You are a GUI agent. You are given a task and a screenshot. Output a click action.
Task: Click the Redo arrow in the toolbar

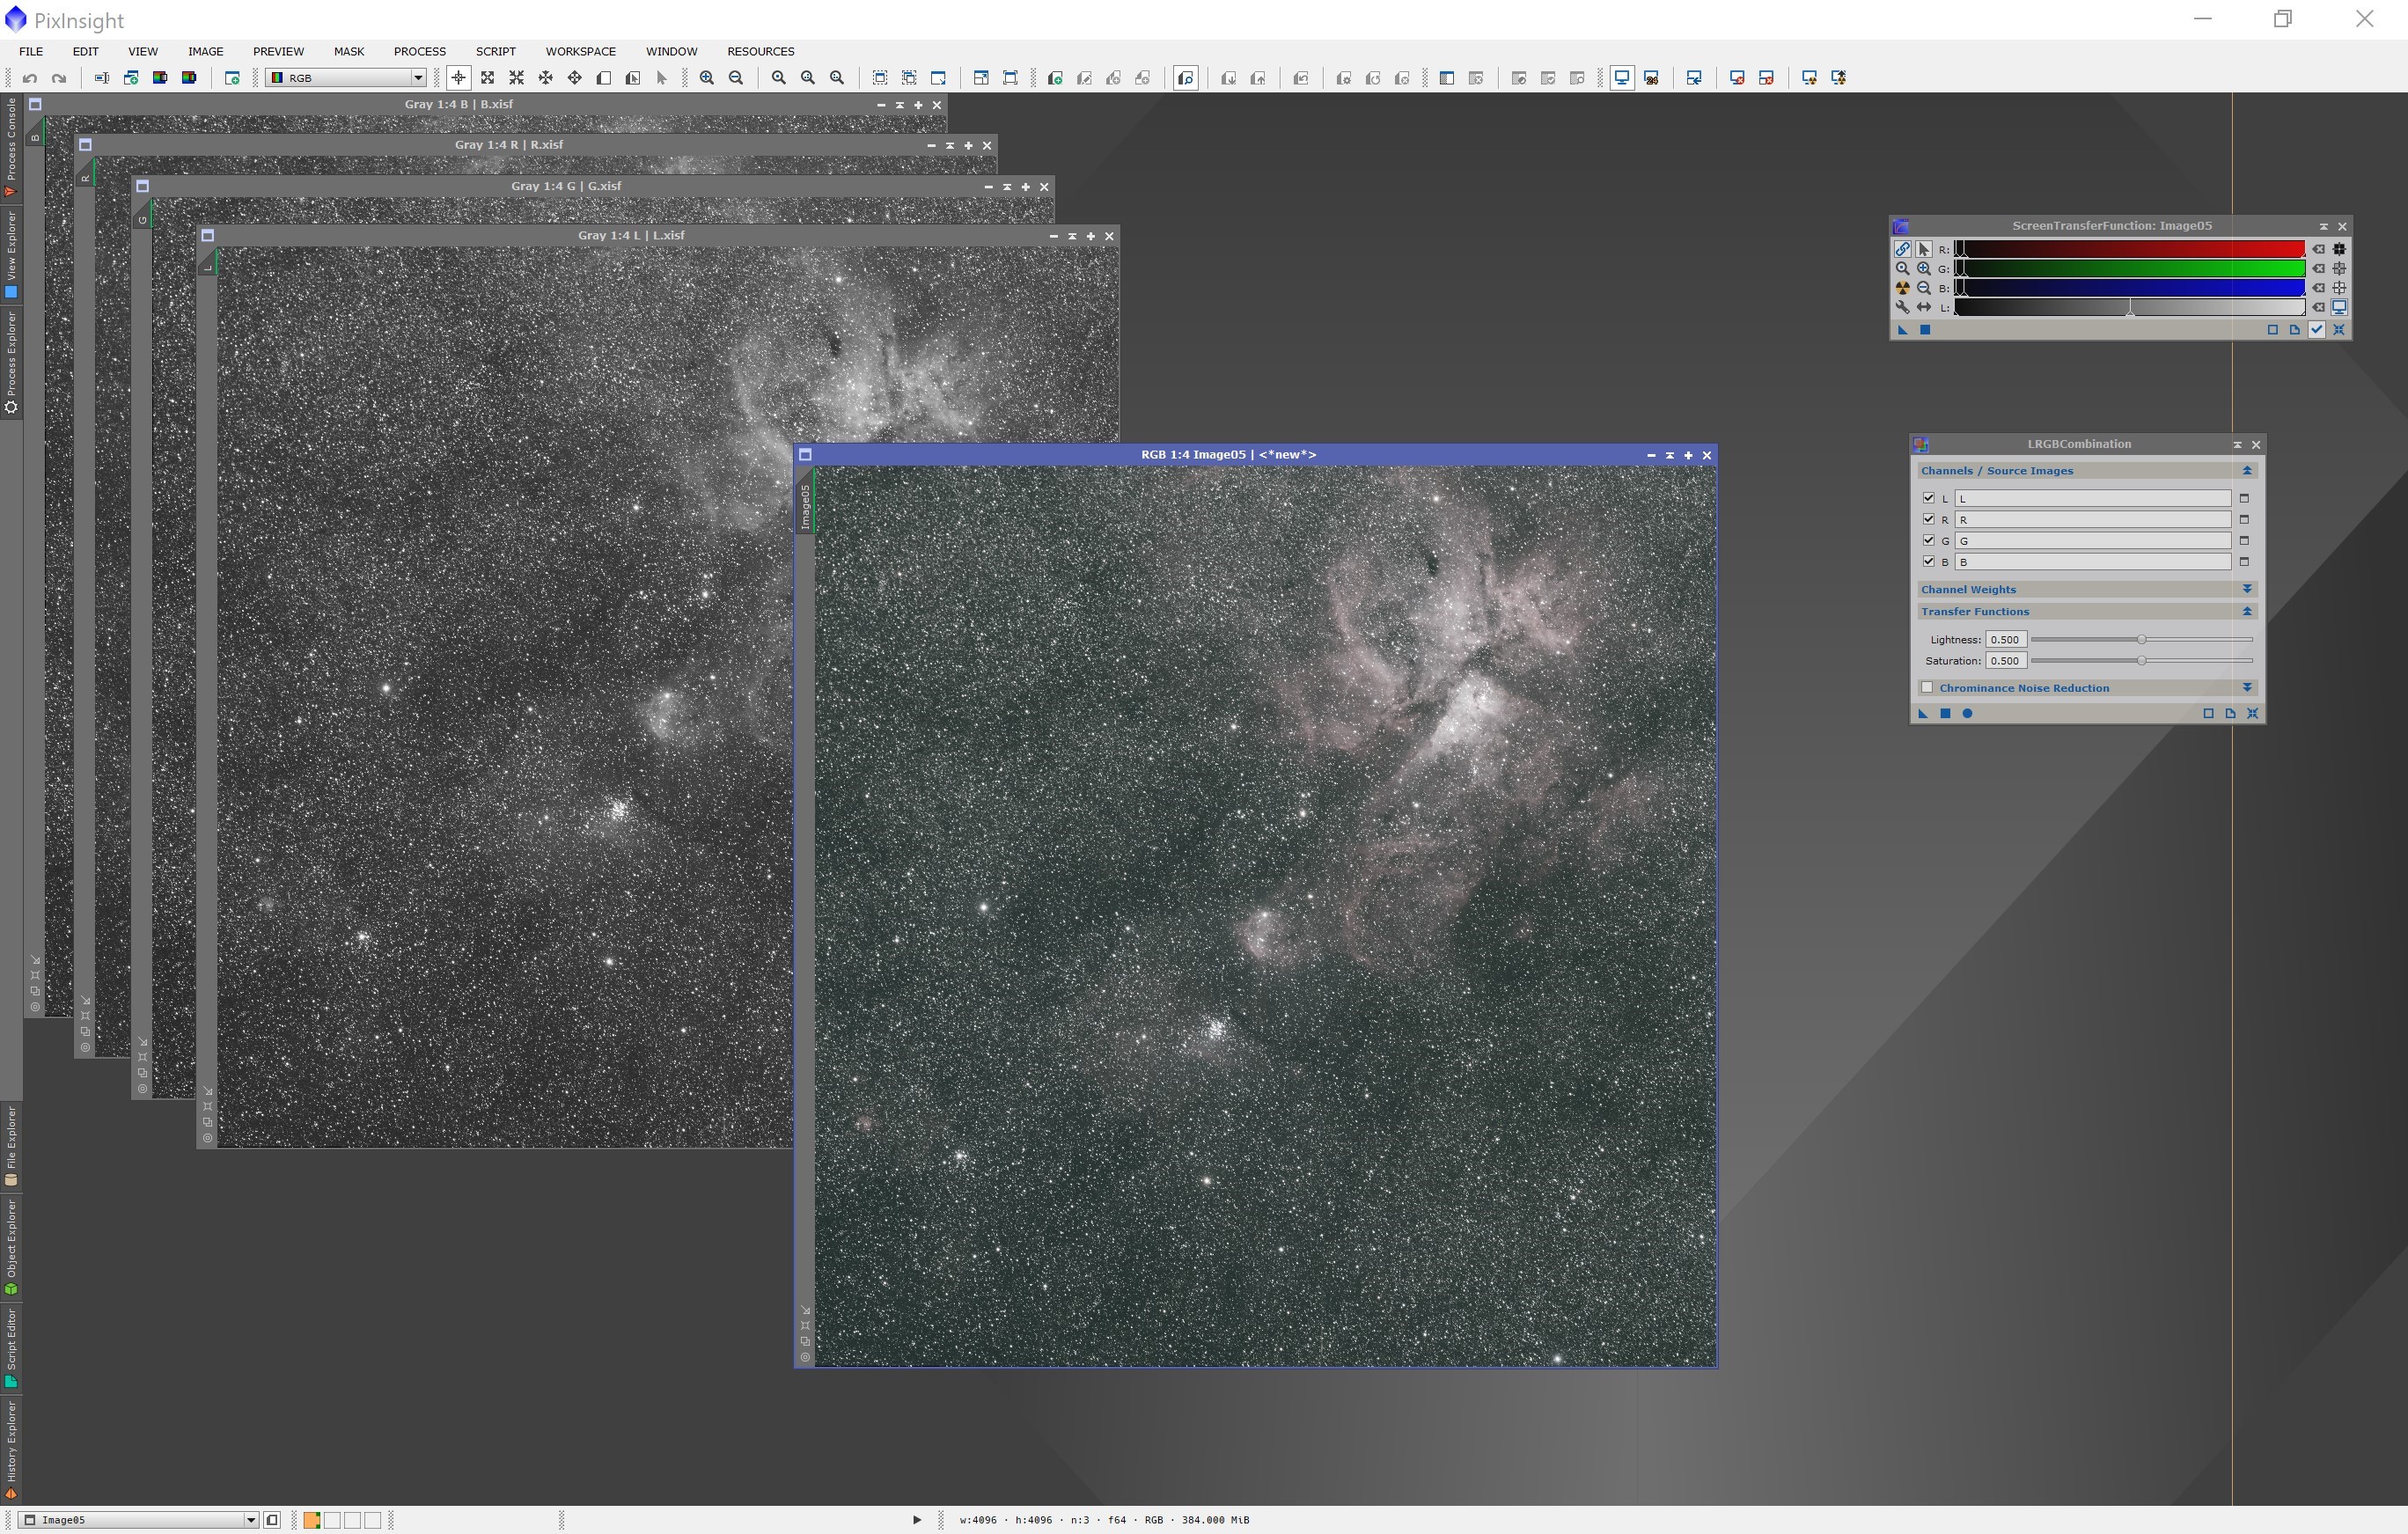click(x=59, y=78)
